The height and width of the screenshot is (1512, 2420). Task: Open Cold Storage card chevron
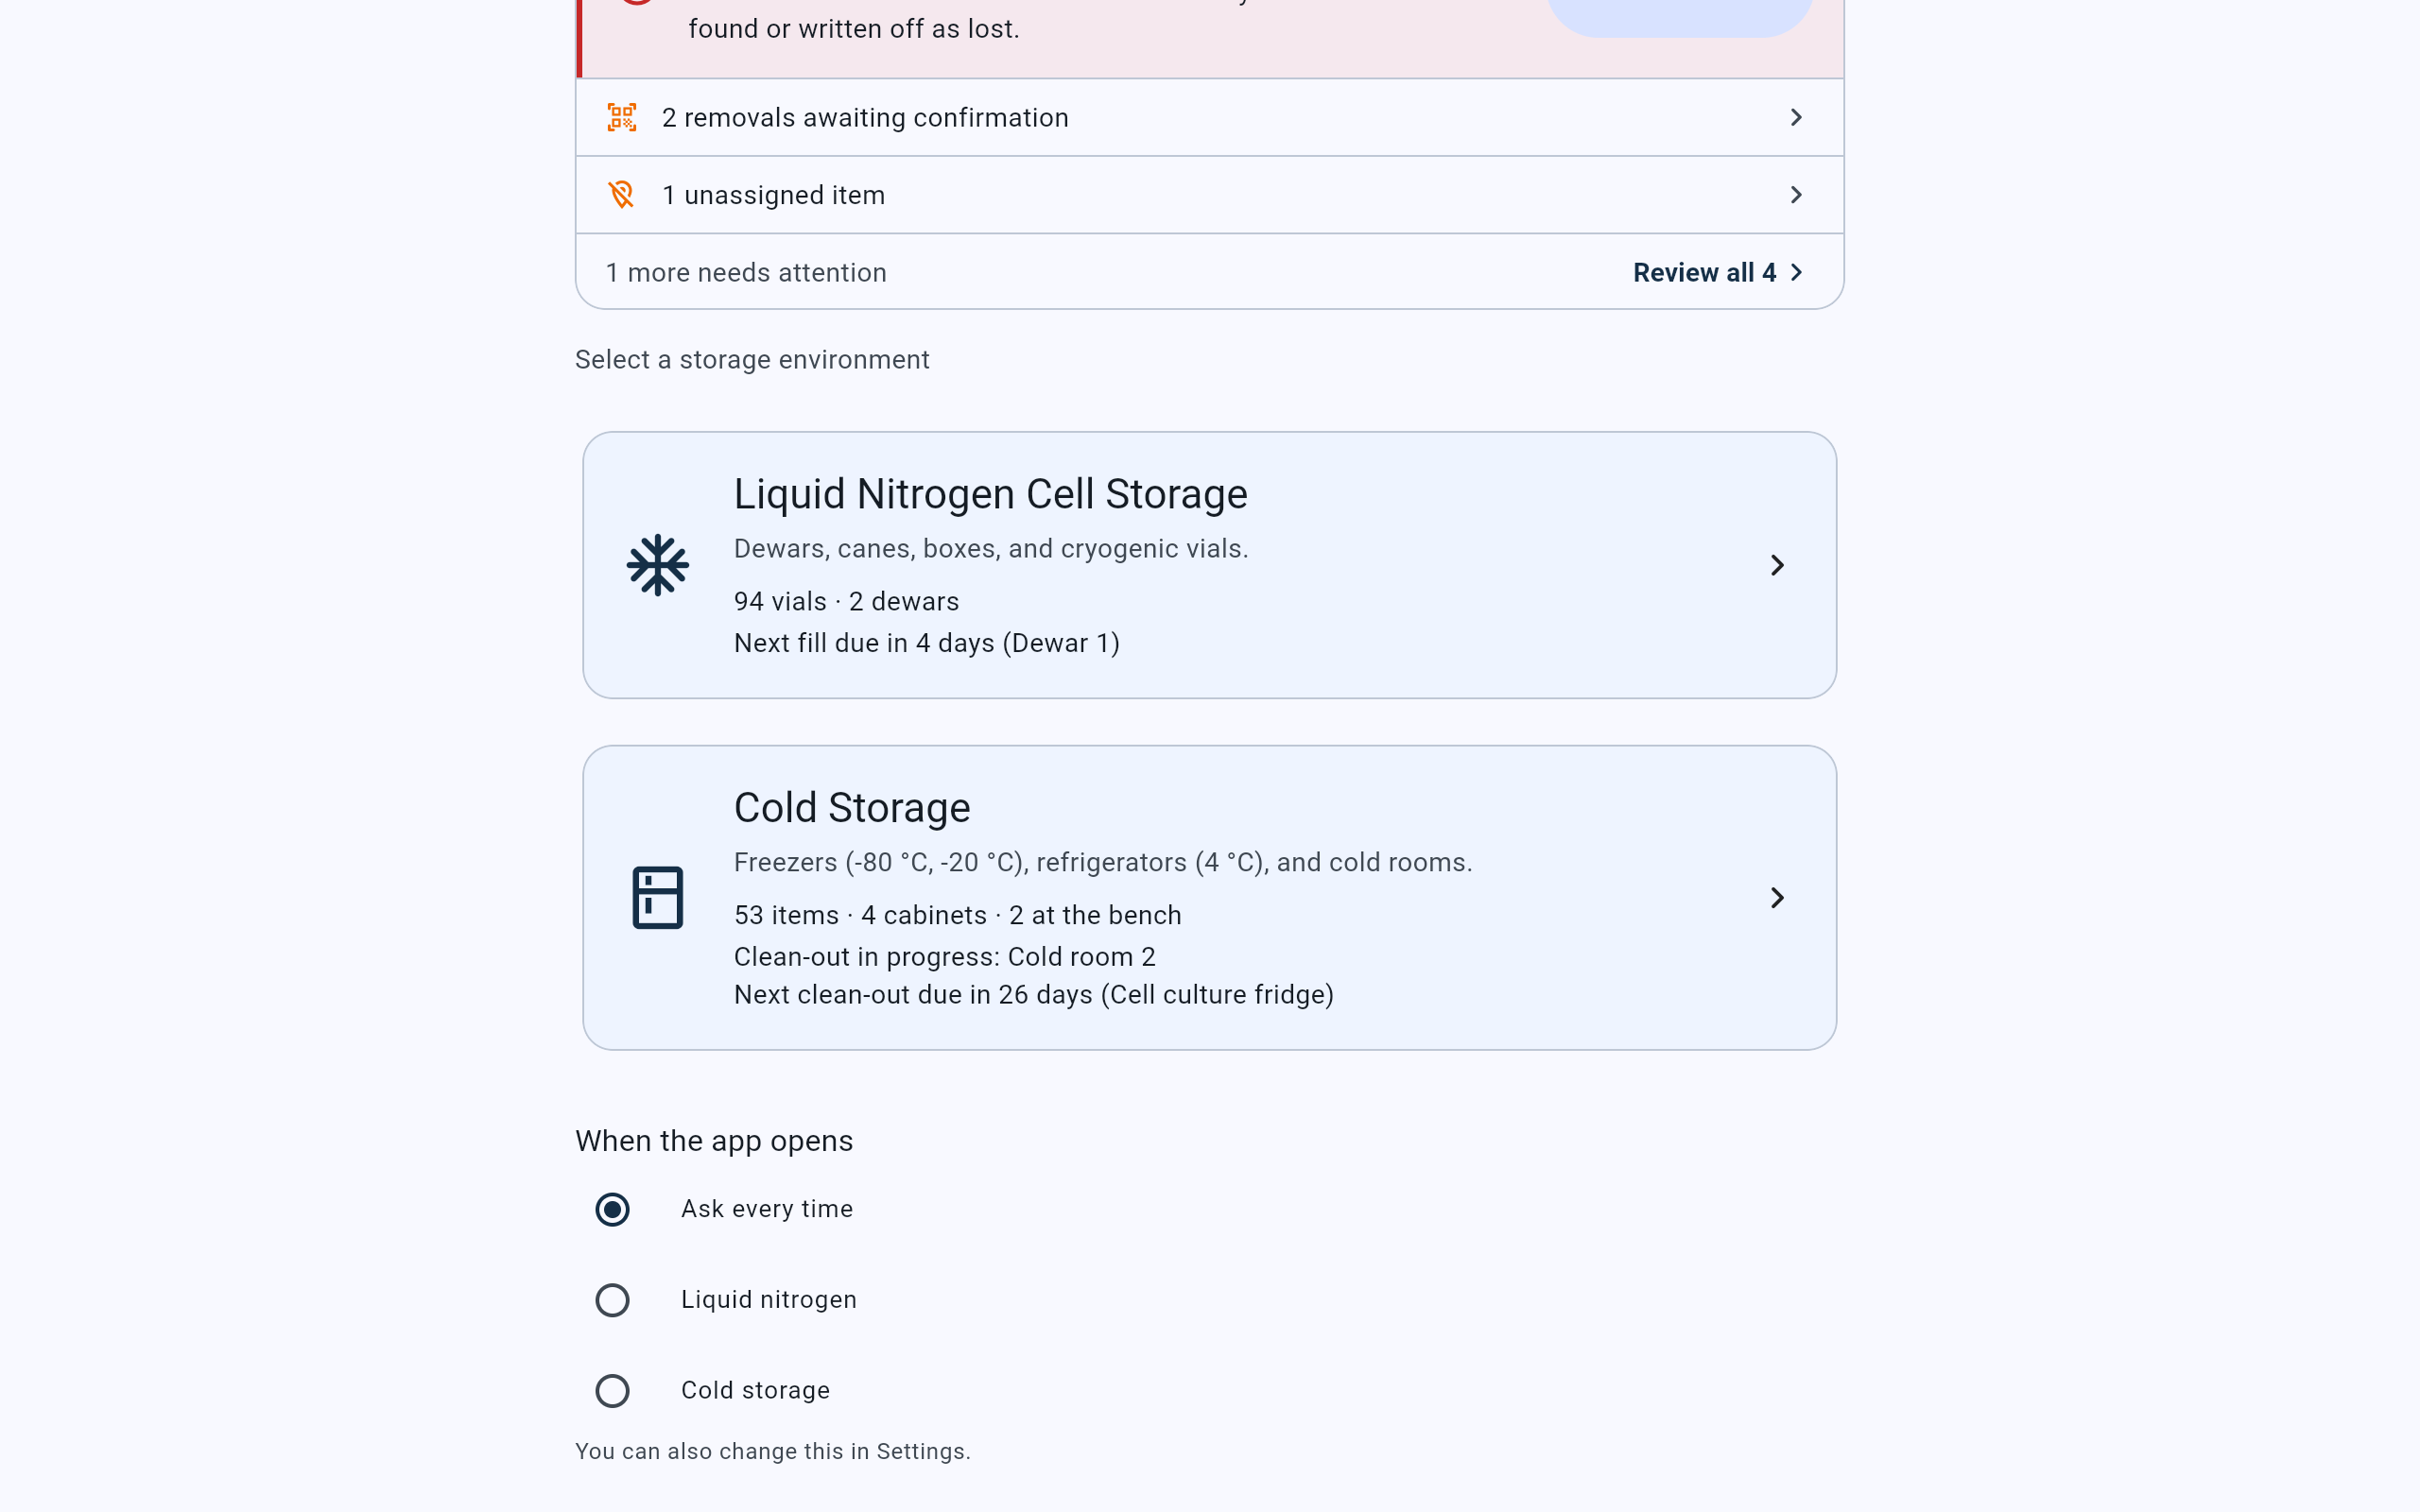pyautogui.click(x=1777, y=897)
